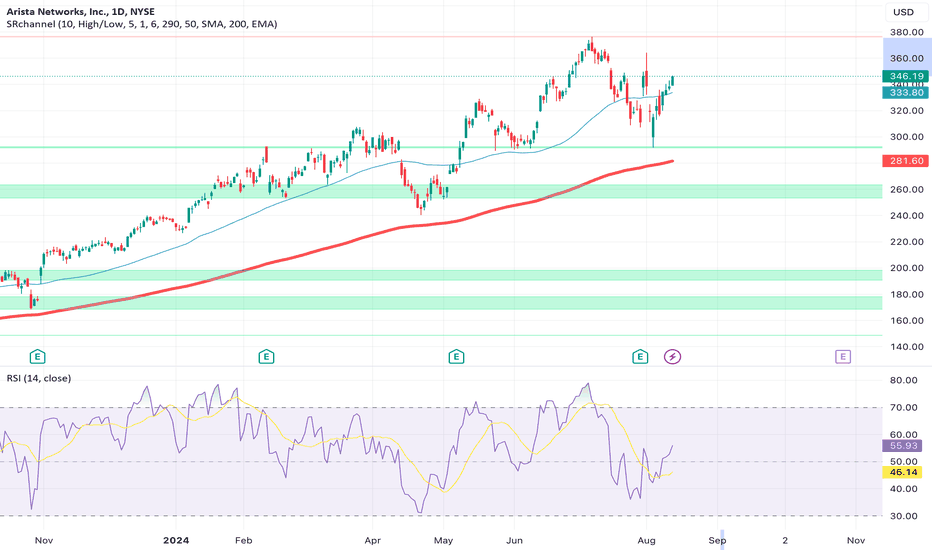Screen dimensions: 932x550
Task: Click the purple lightning news event icon
Action: point(672,357)
